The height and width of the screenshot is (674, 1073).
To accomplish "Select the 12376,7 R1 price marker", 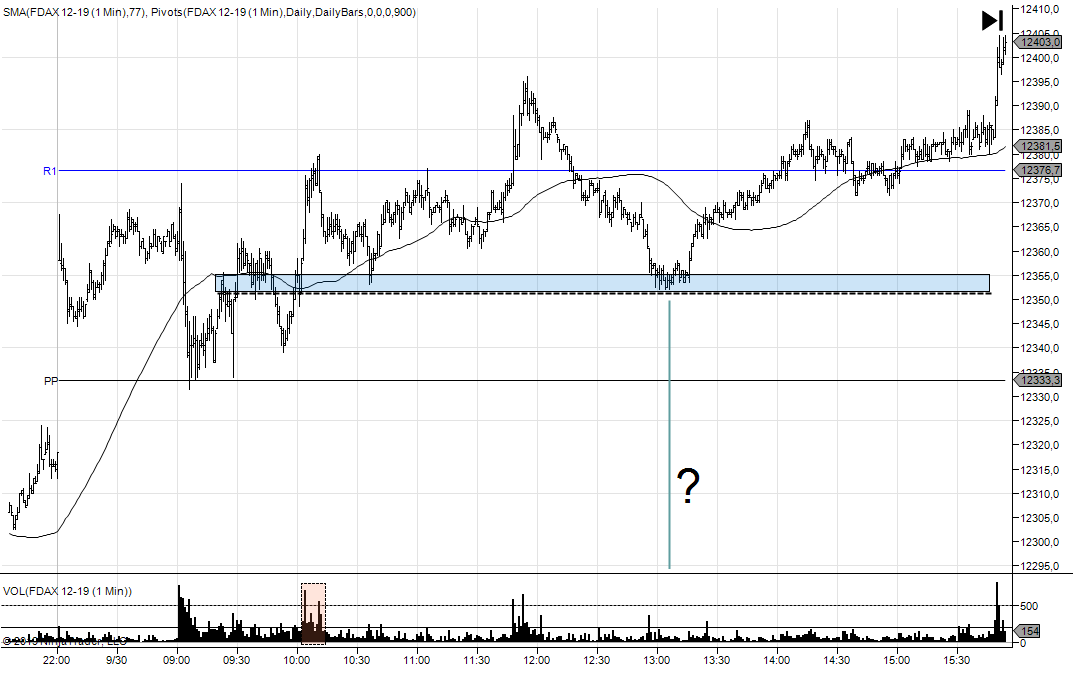I will point(1041,170).
